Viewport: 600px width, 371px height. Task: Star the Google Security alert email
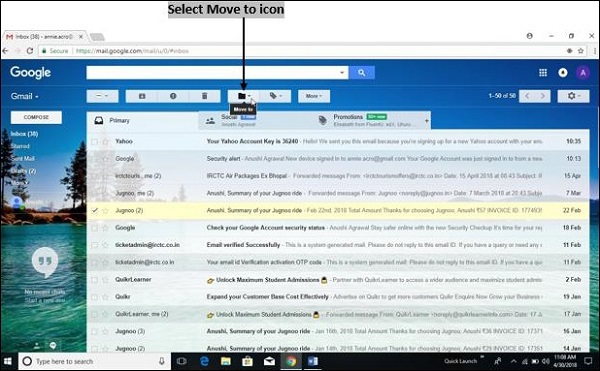(105, 159)
